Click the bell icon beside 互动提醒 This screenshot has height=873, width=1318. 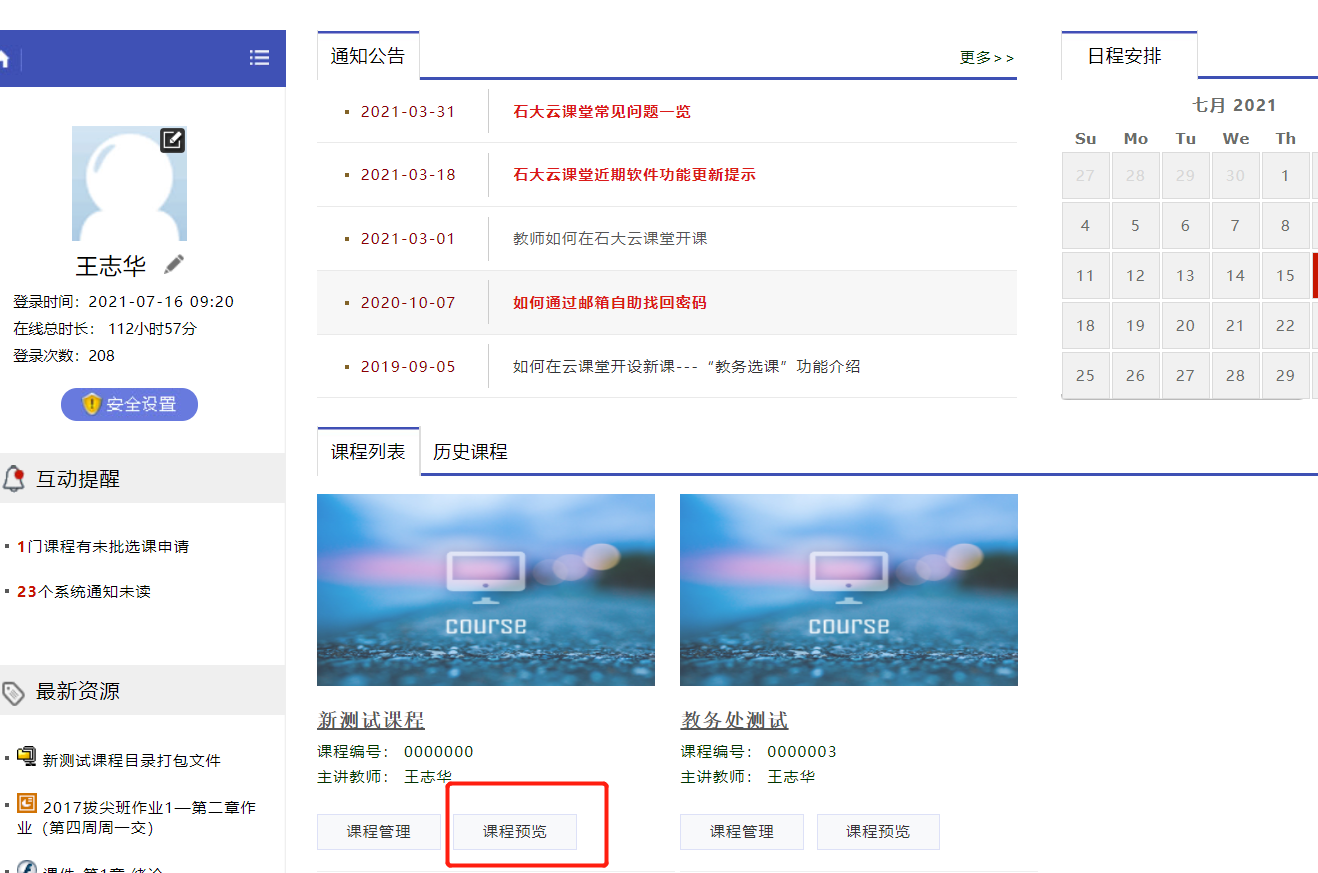pyautogui.click(x=14, y=479)
